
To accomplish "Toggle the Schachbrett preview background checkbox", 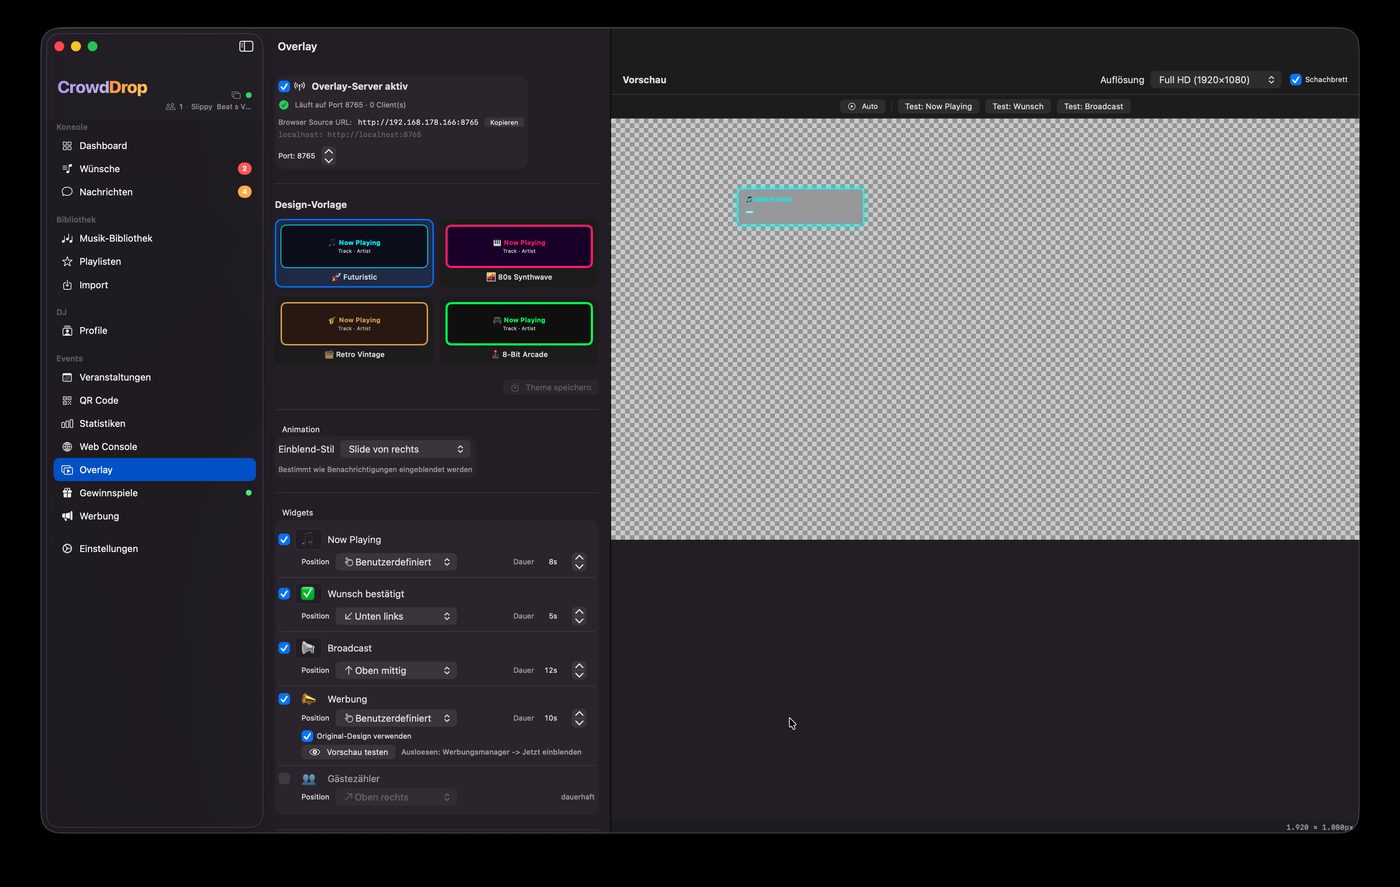I will [1296, 79].
